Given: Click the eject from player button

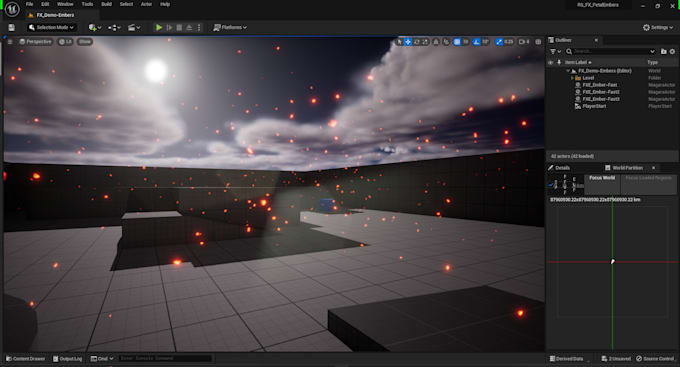Looking at the screenshot, I should point(189,27).
